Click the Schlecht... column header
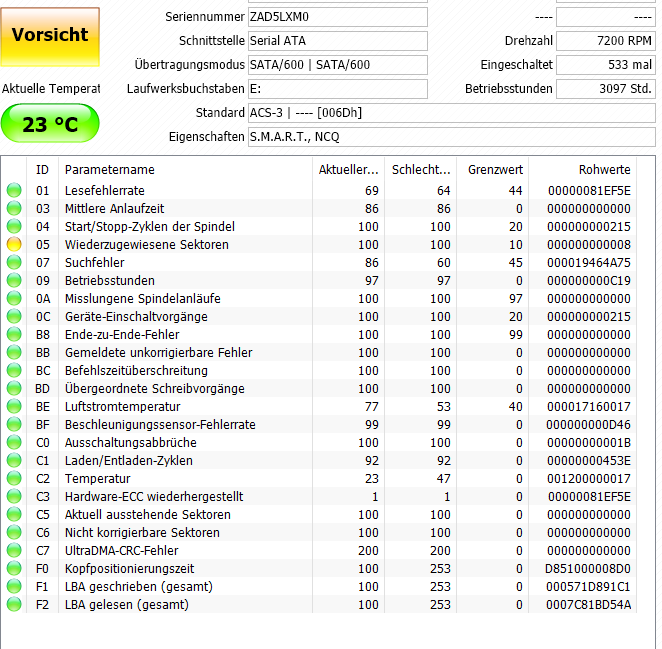662x649 pixels. pos(421,170)
